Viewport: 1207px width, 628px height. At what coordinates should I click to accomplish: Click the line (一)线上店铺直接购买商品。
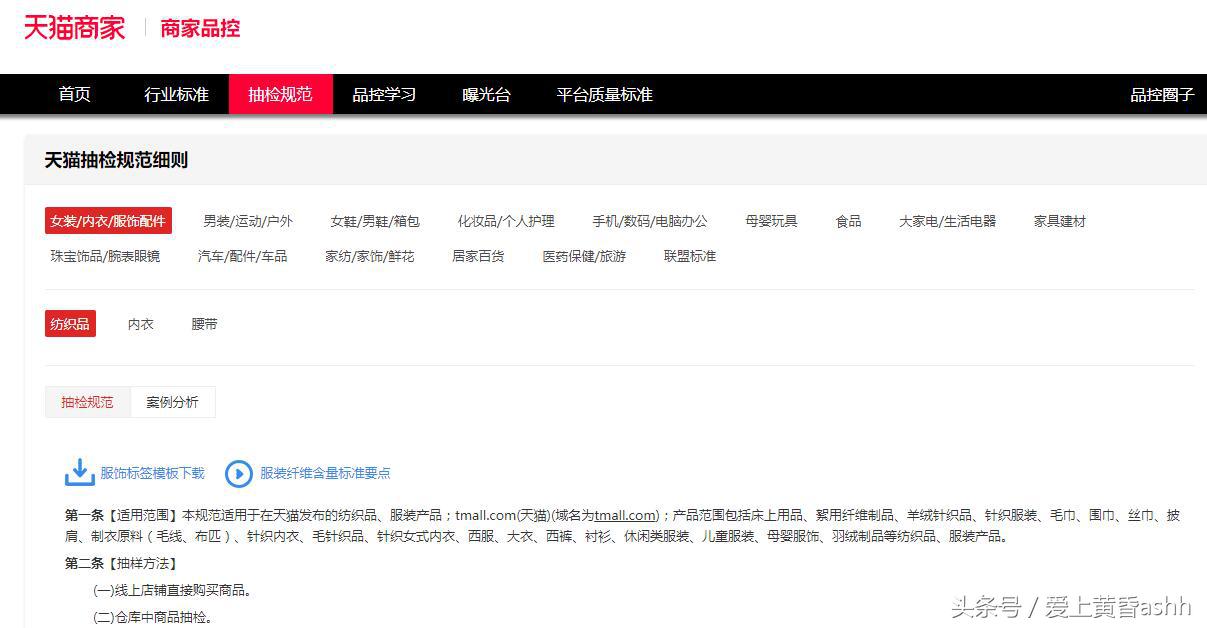click(172, 591)
